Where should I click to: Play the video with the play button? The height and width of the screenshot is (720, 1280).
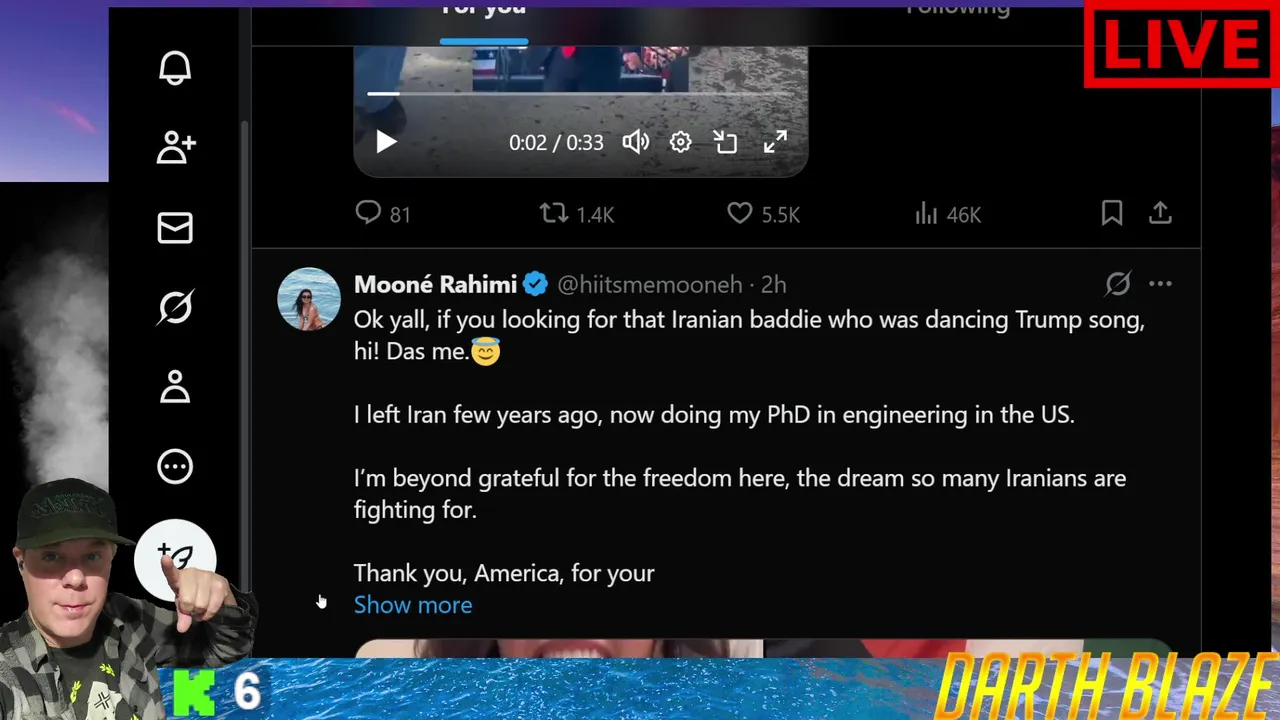pyautogui.click(x=386, y=142)
